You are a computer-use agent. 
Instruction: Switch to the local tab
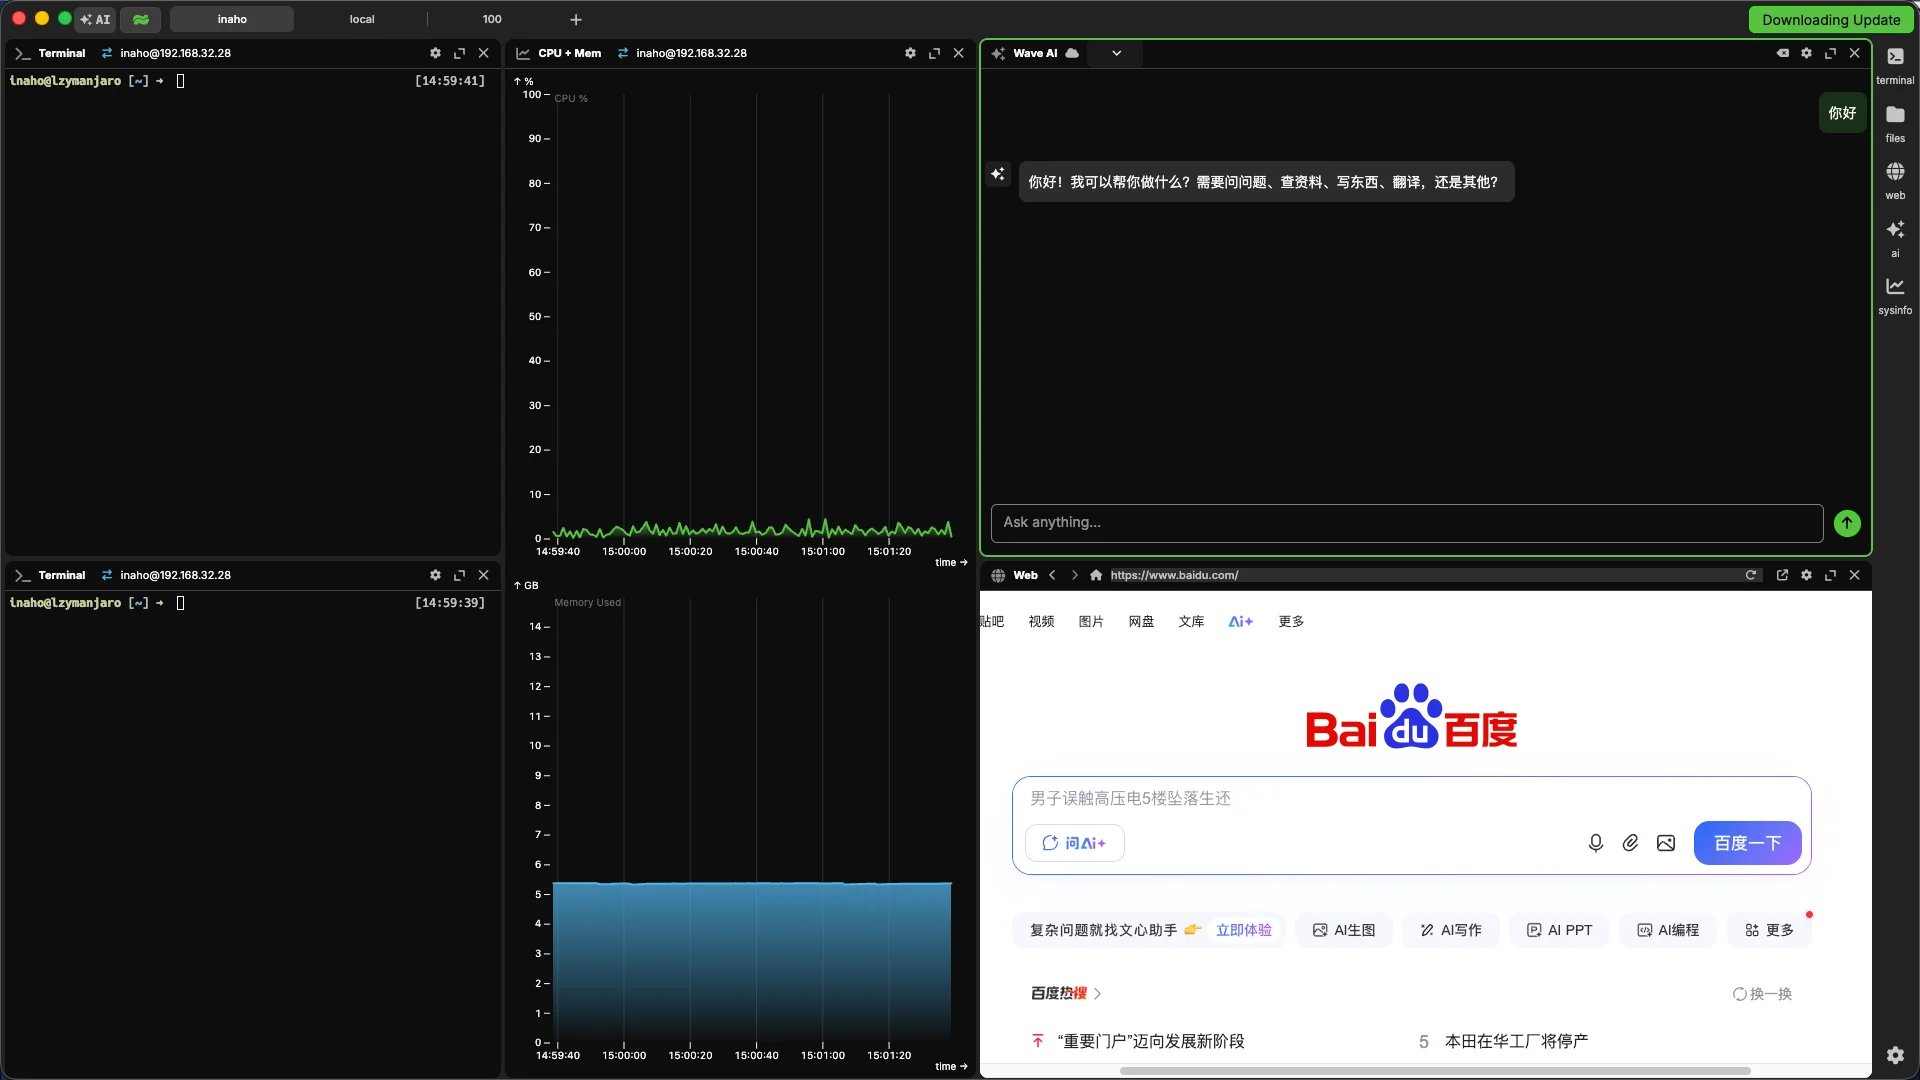[362, 19]
